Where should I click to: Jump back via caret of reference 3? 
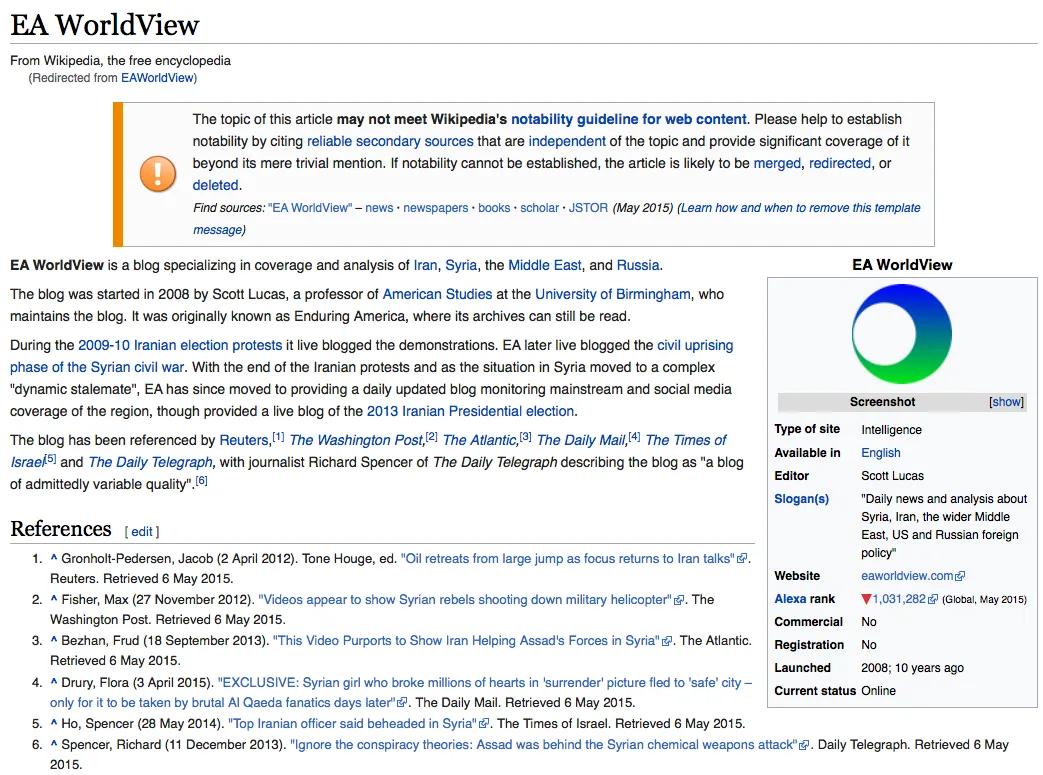click(x=54, y=640)
